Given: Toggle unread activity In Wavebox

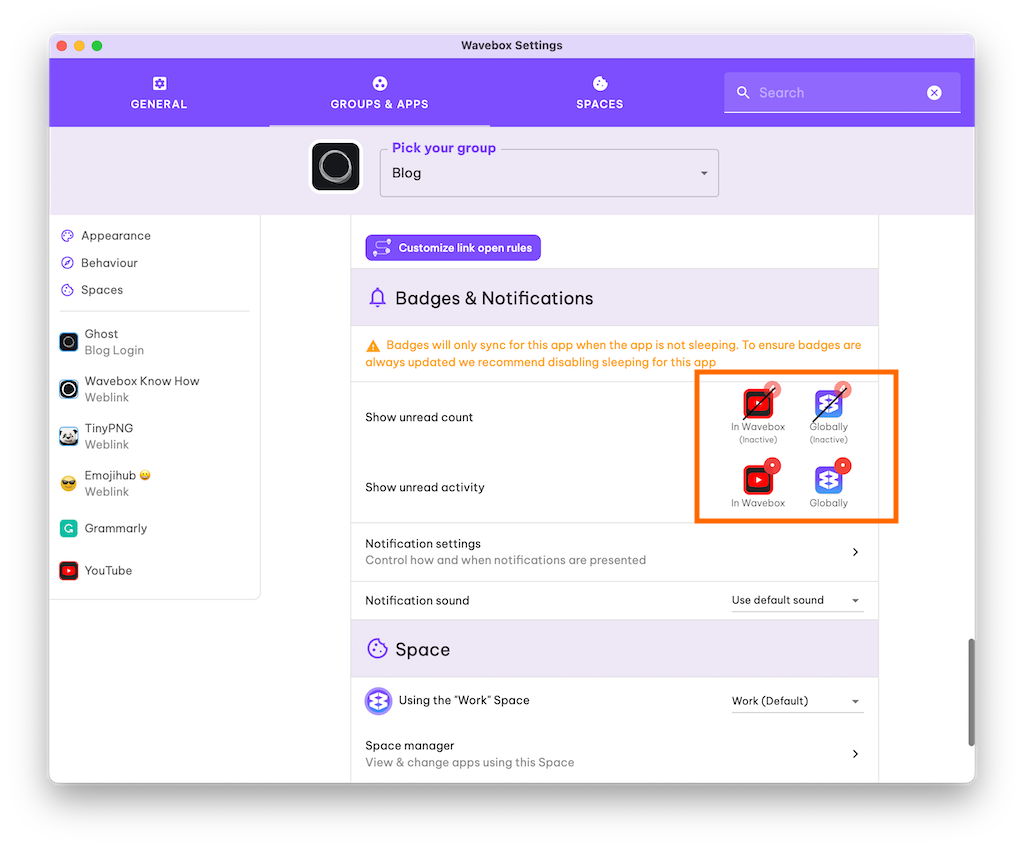Looking at the screenshot, I should click(x=758, y=484).
